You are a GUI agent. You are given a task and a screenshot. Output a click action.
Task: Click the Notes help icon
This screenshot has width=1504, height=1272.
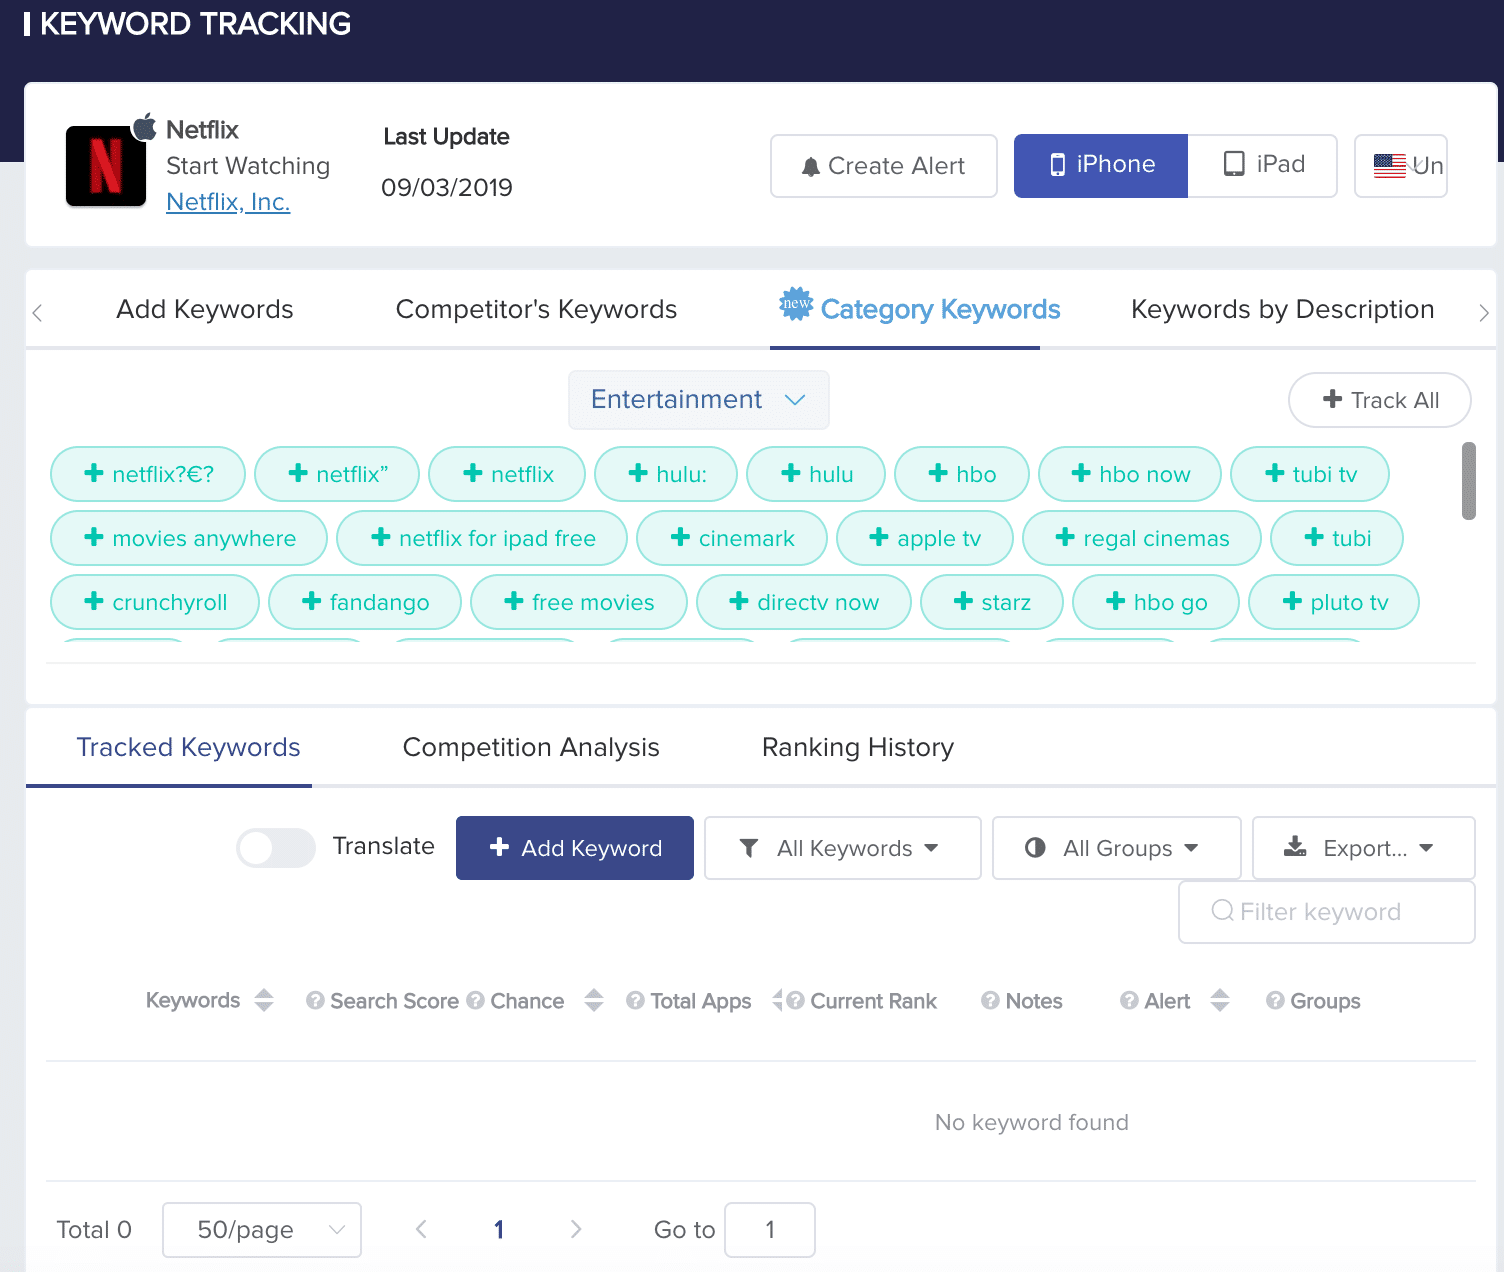pyautogui.click(x=990, y=1001)
